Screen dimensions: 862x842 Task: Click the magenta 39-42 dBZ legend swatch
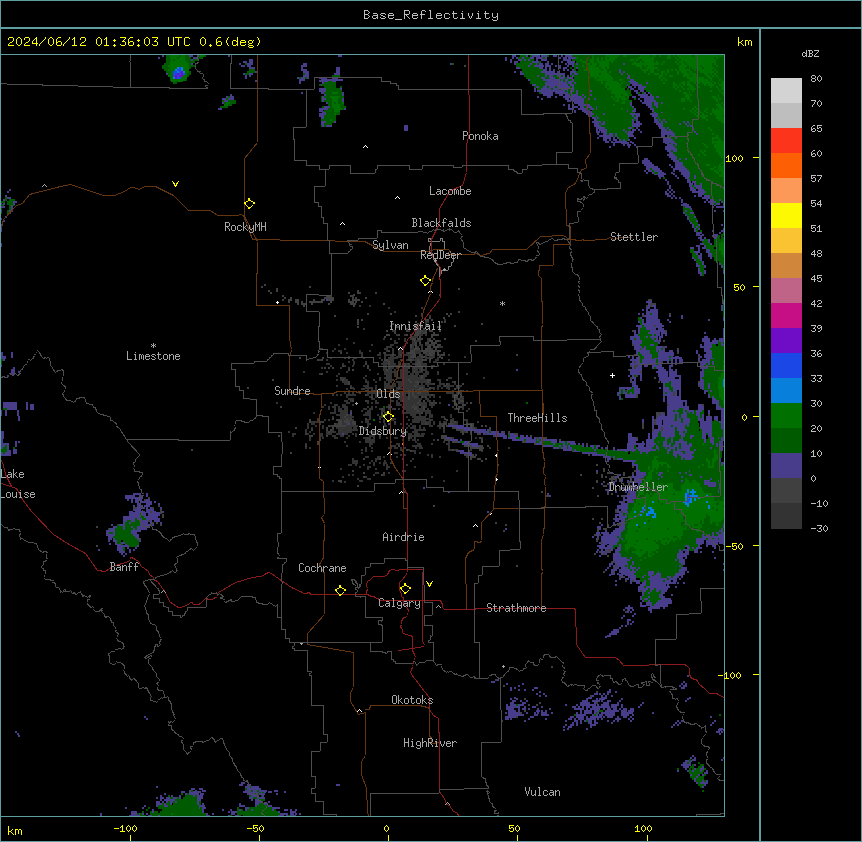pos(786,315)
